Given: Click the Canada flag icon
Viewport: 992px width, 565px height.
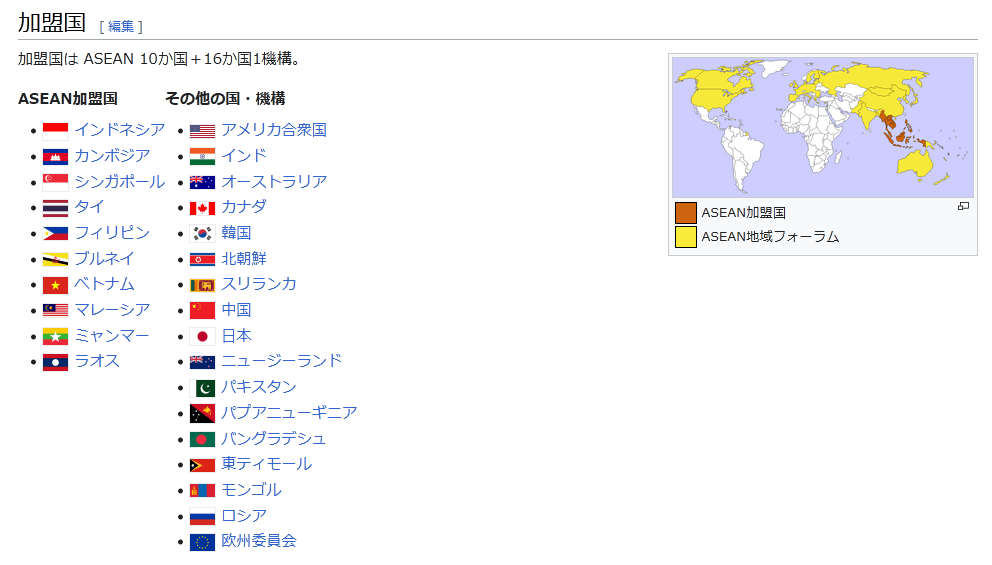Looking at the screenshot, I should [202, 208].
